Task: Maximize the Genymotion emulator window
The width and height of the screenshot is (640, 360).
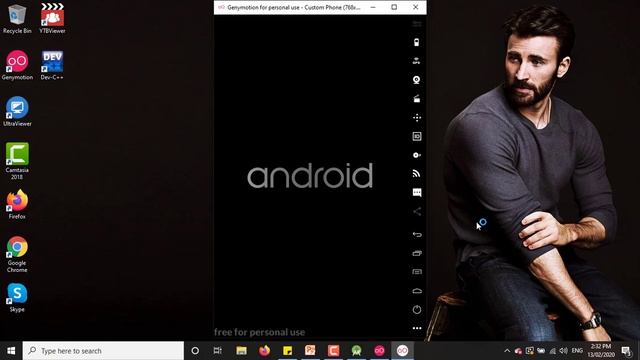Action: (x=394, y=7)
